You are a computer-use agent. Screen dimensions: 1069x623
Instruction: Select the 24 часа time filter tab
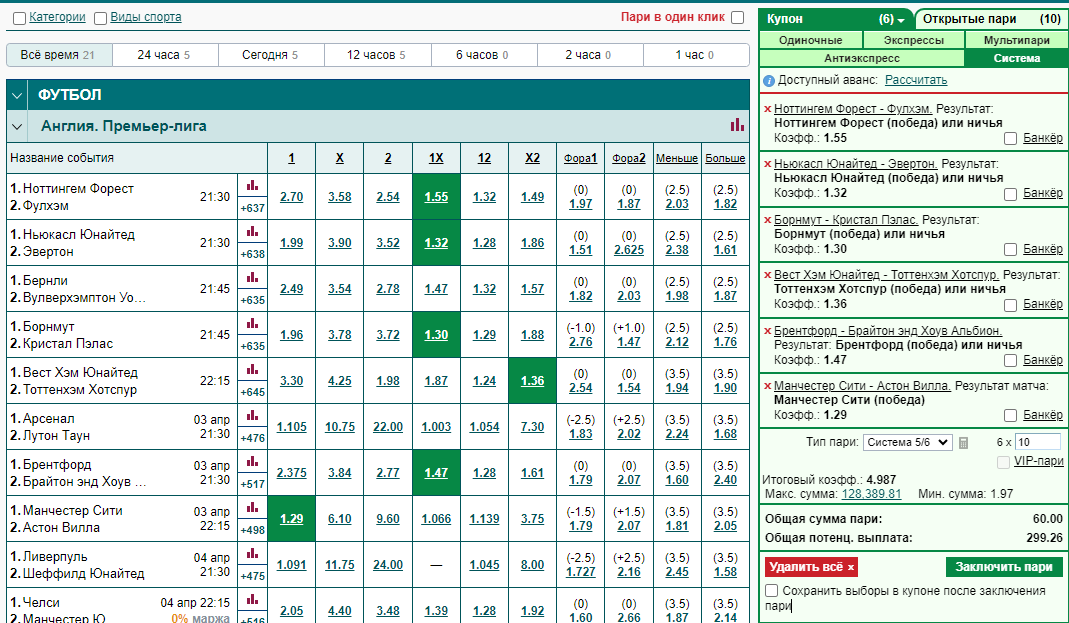coord(165,55)
